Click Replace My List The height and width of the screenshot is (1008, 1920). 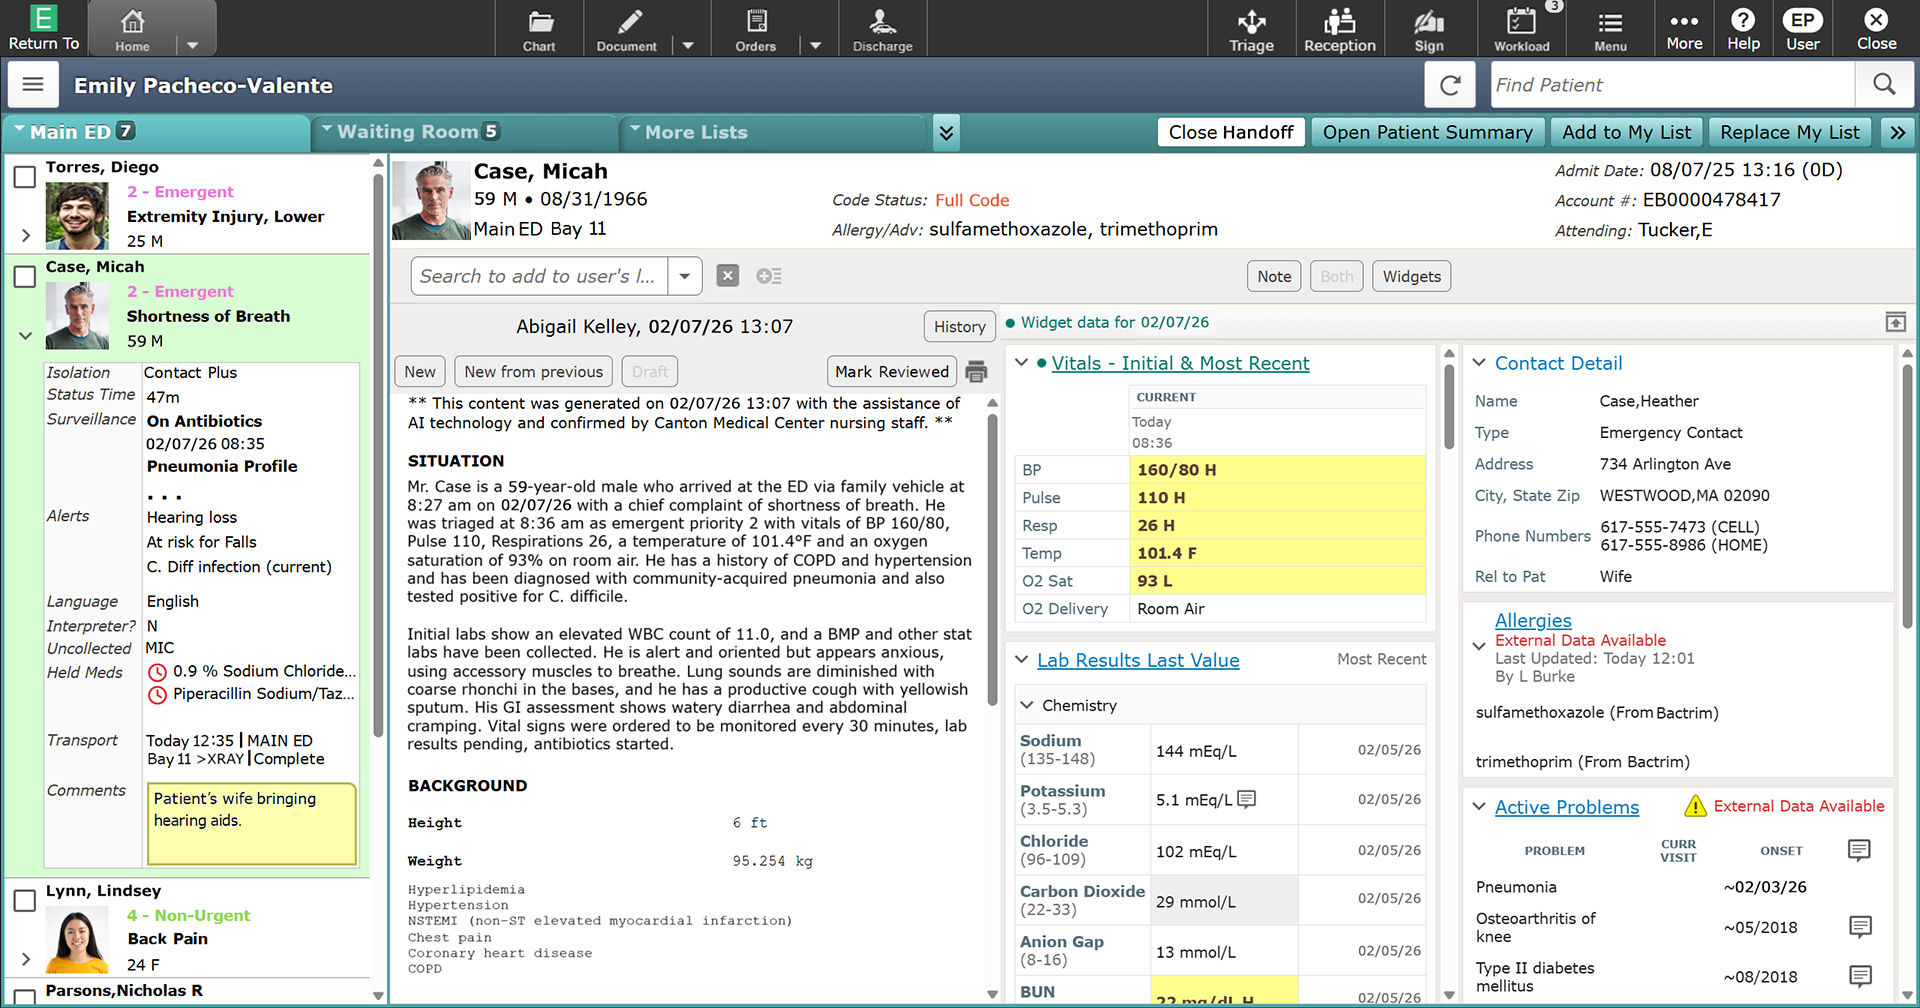pyautogui.click(x=1790, y=132)
